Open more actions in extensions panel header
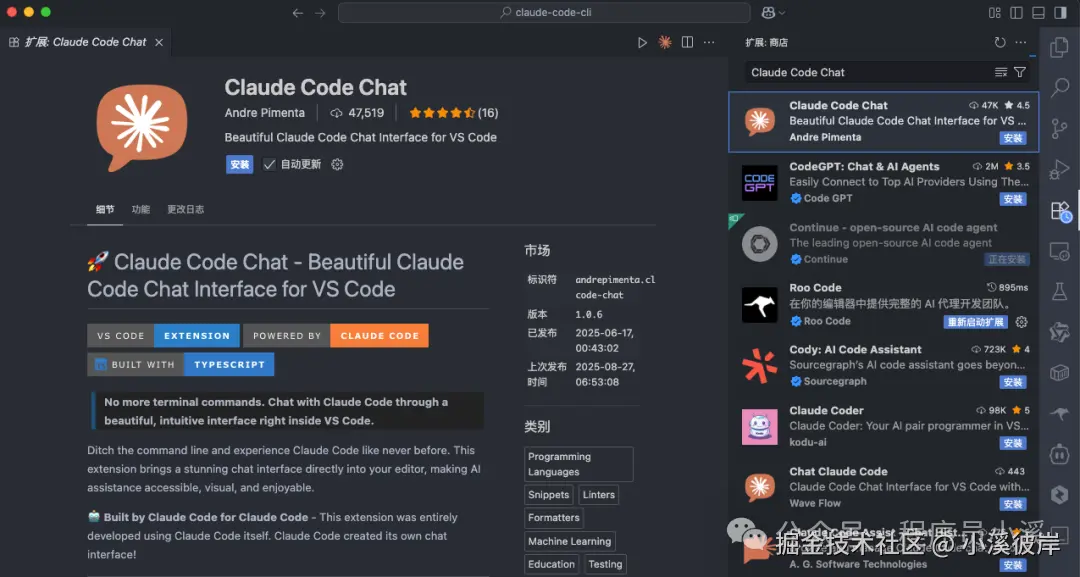1080x577 pixels. coord(1021,42)
